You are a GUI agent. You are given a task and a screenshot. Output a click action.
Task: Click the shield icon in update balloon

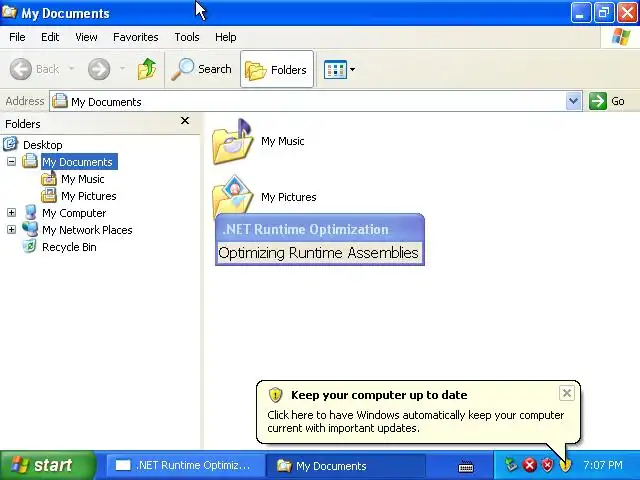point(276,395)
